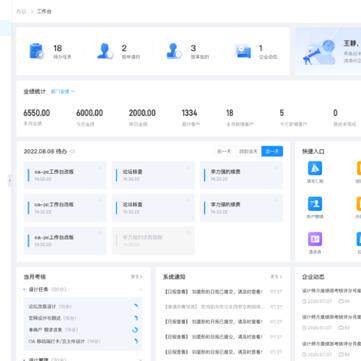Open the first 论坛核查 to-do card

[x=153, y=175]
